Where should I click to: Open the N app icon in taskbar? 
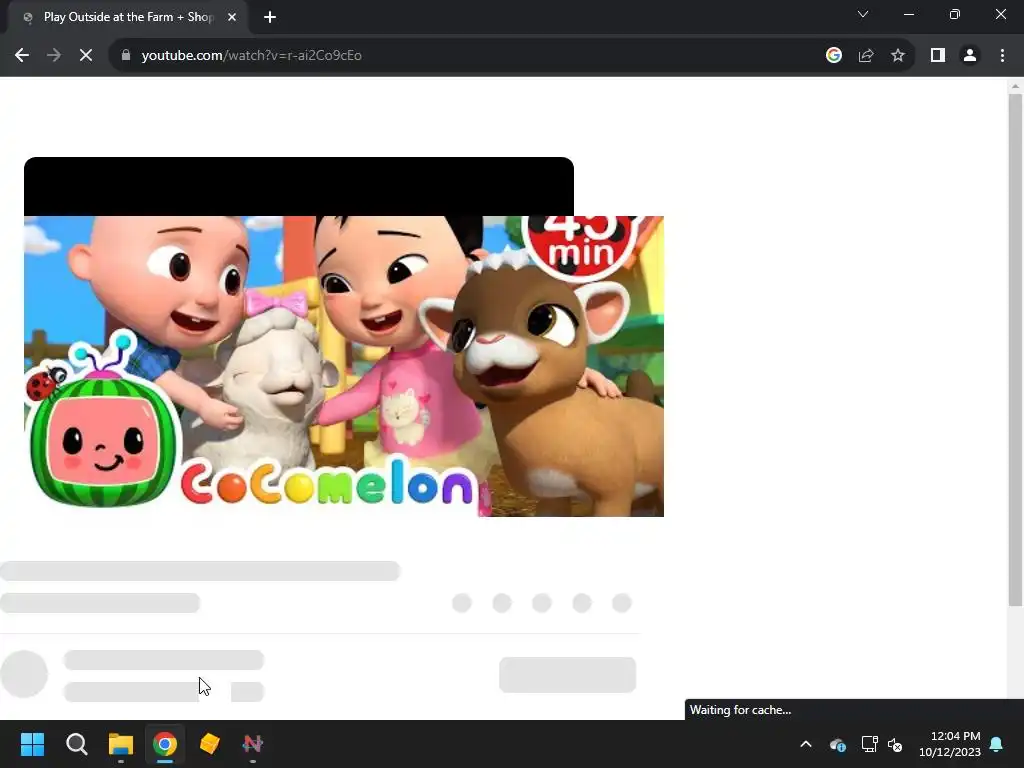pos(253,744)
